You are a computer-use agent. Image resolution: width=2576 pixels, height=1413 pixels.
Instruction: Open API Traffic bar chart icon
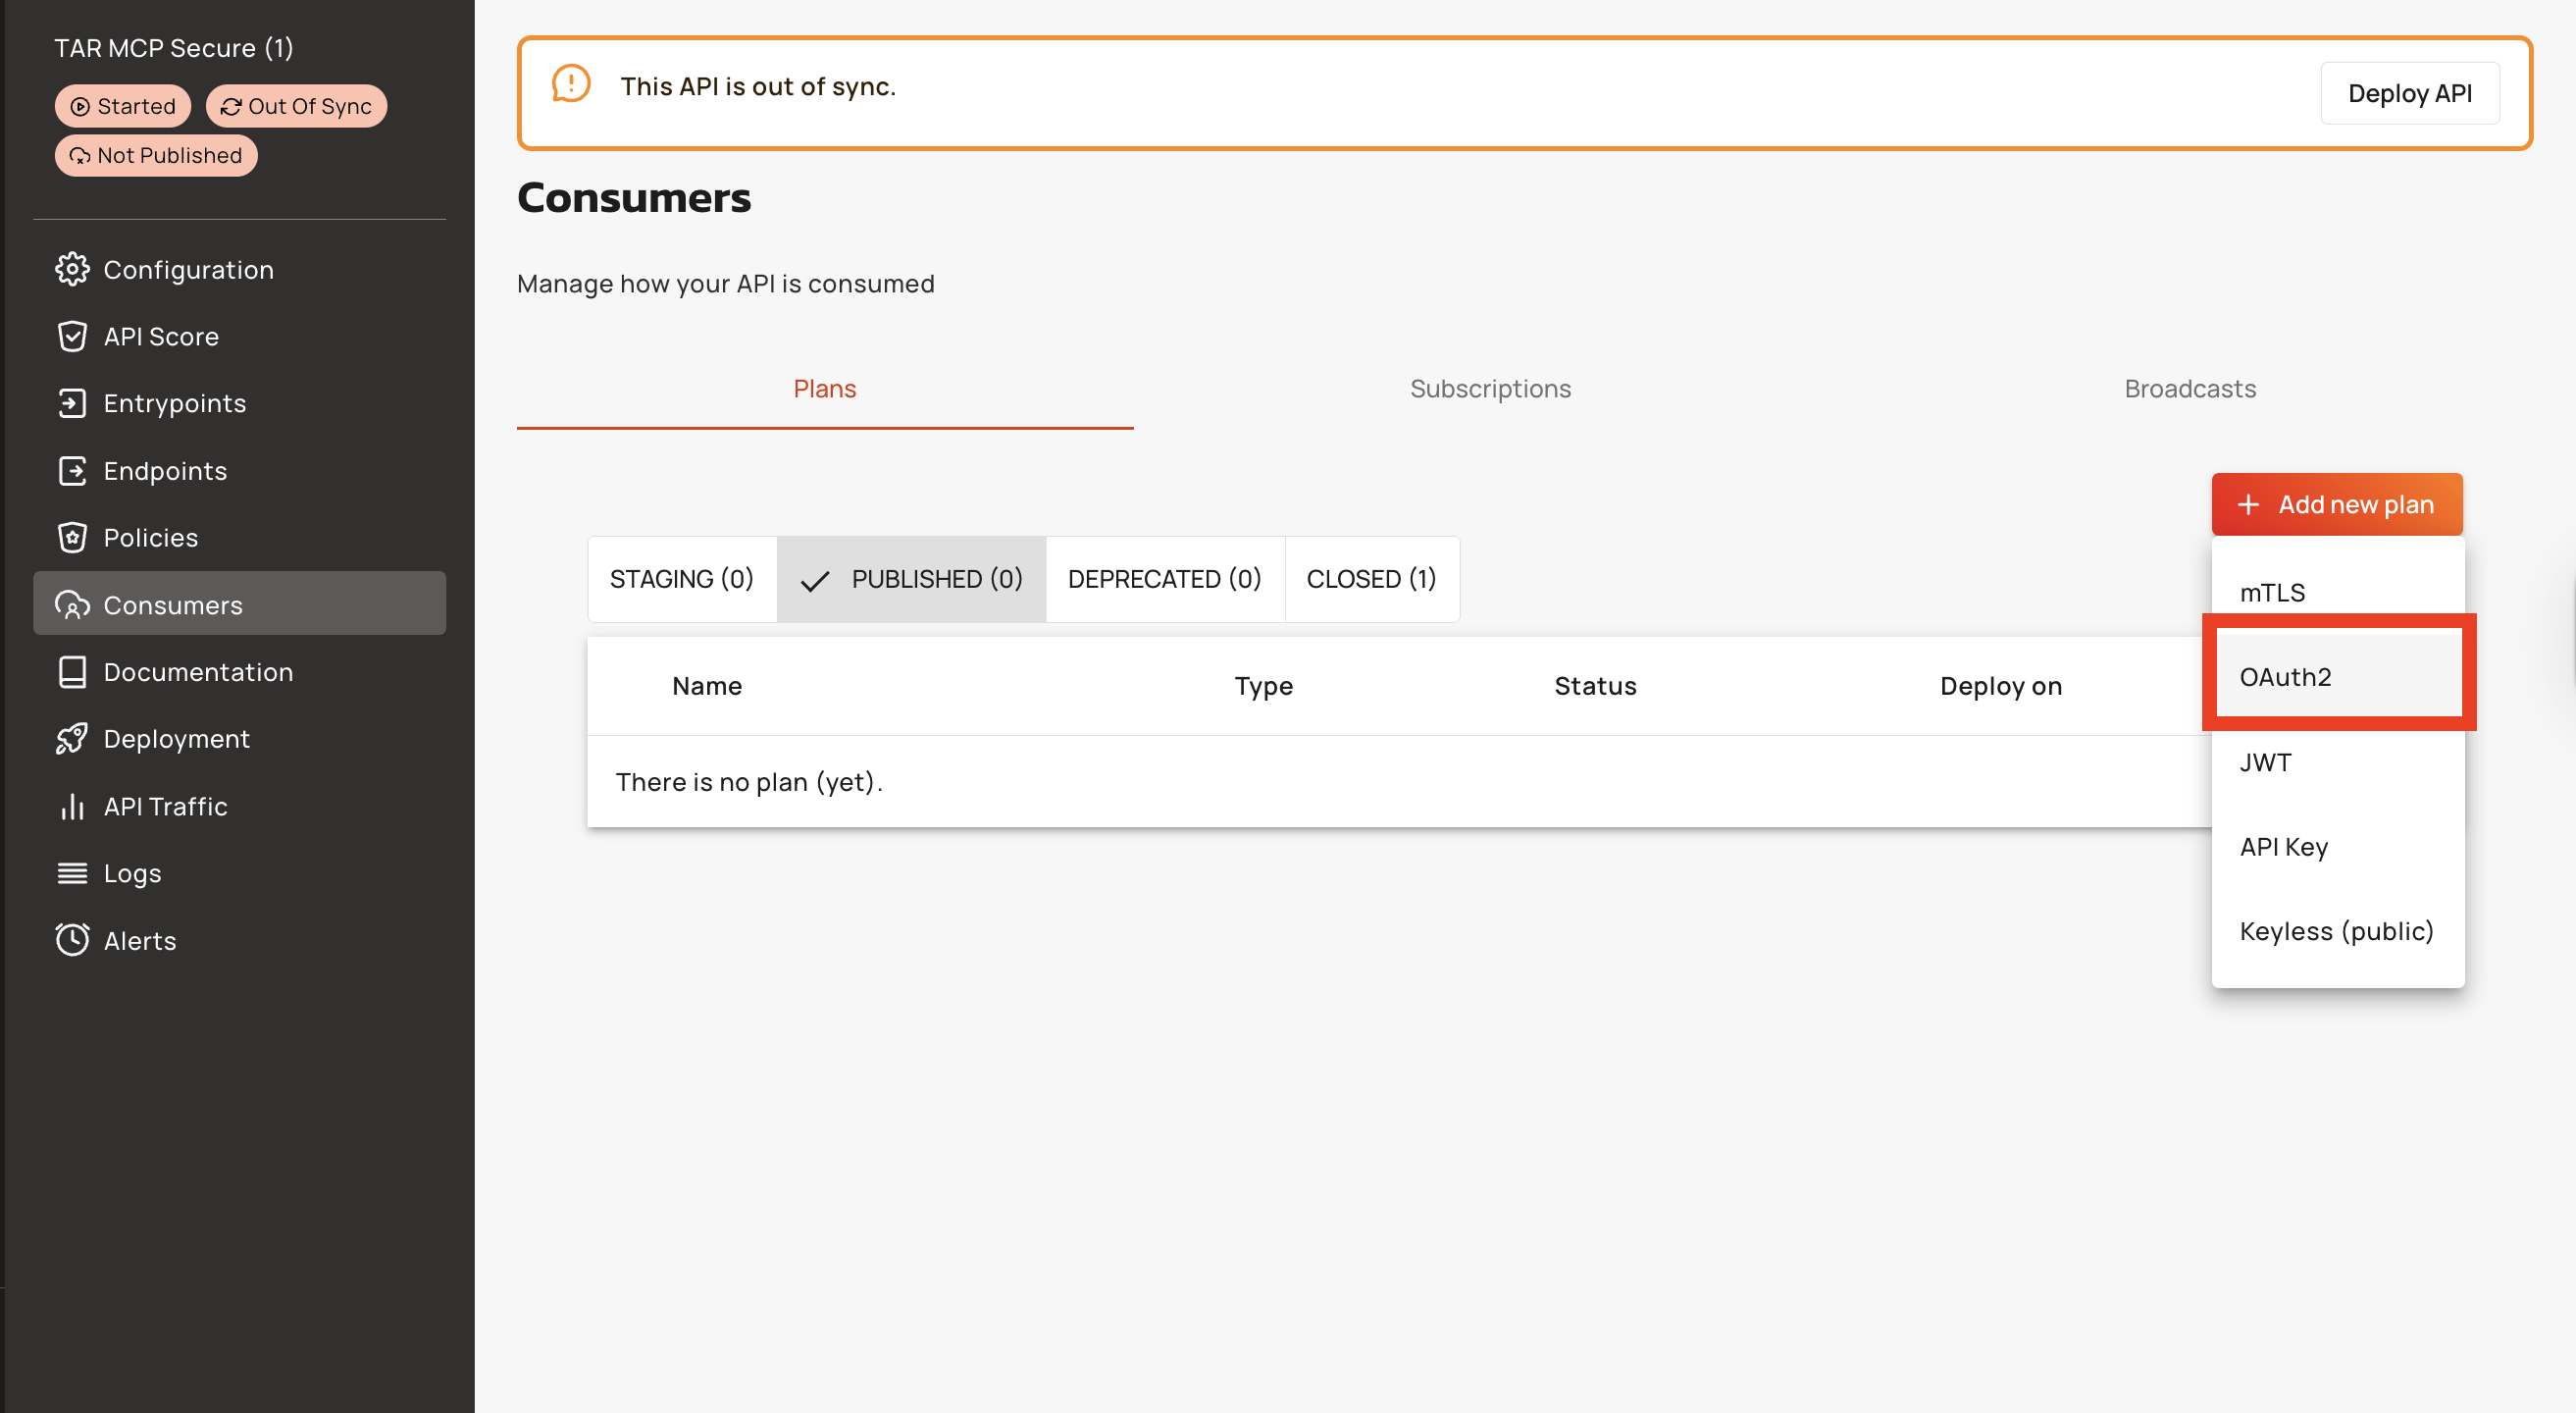point(72,806)
